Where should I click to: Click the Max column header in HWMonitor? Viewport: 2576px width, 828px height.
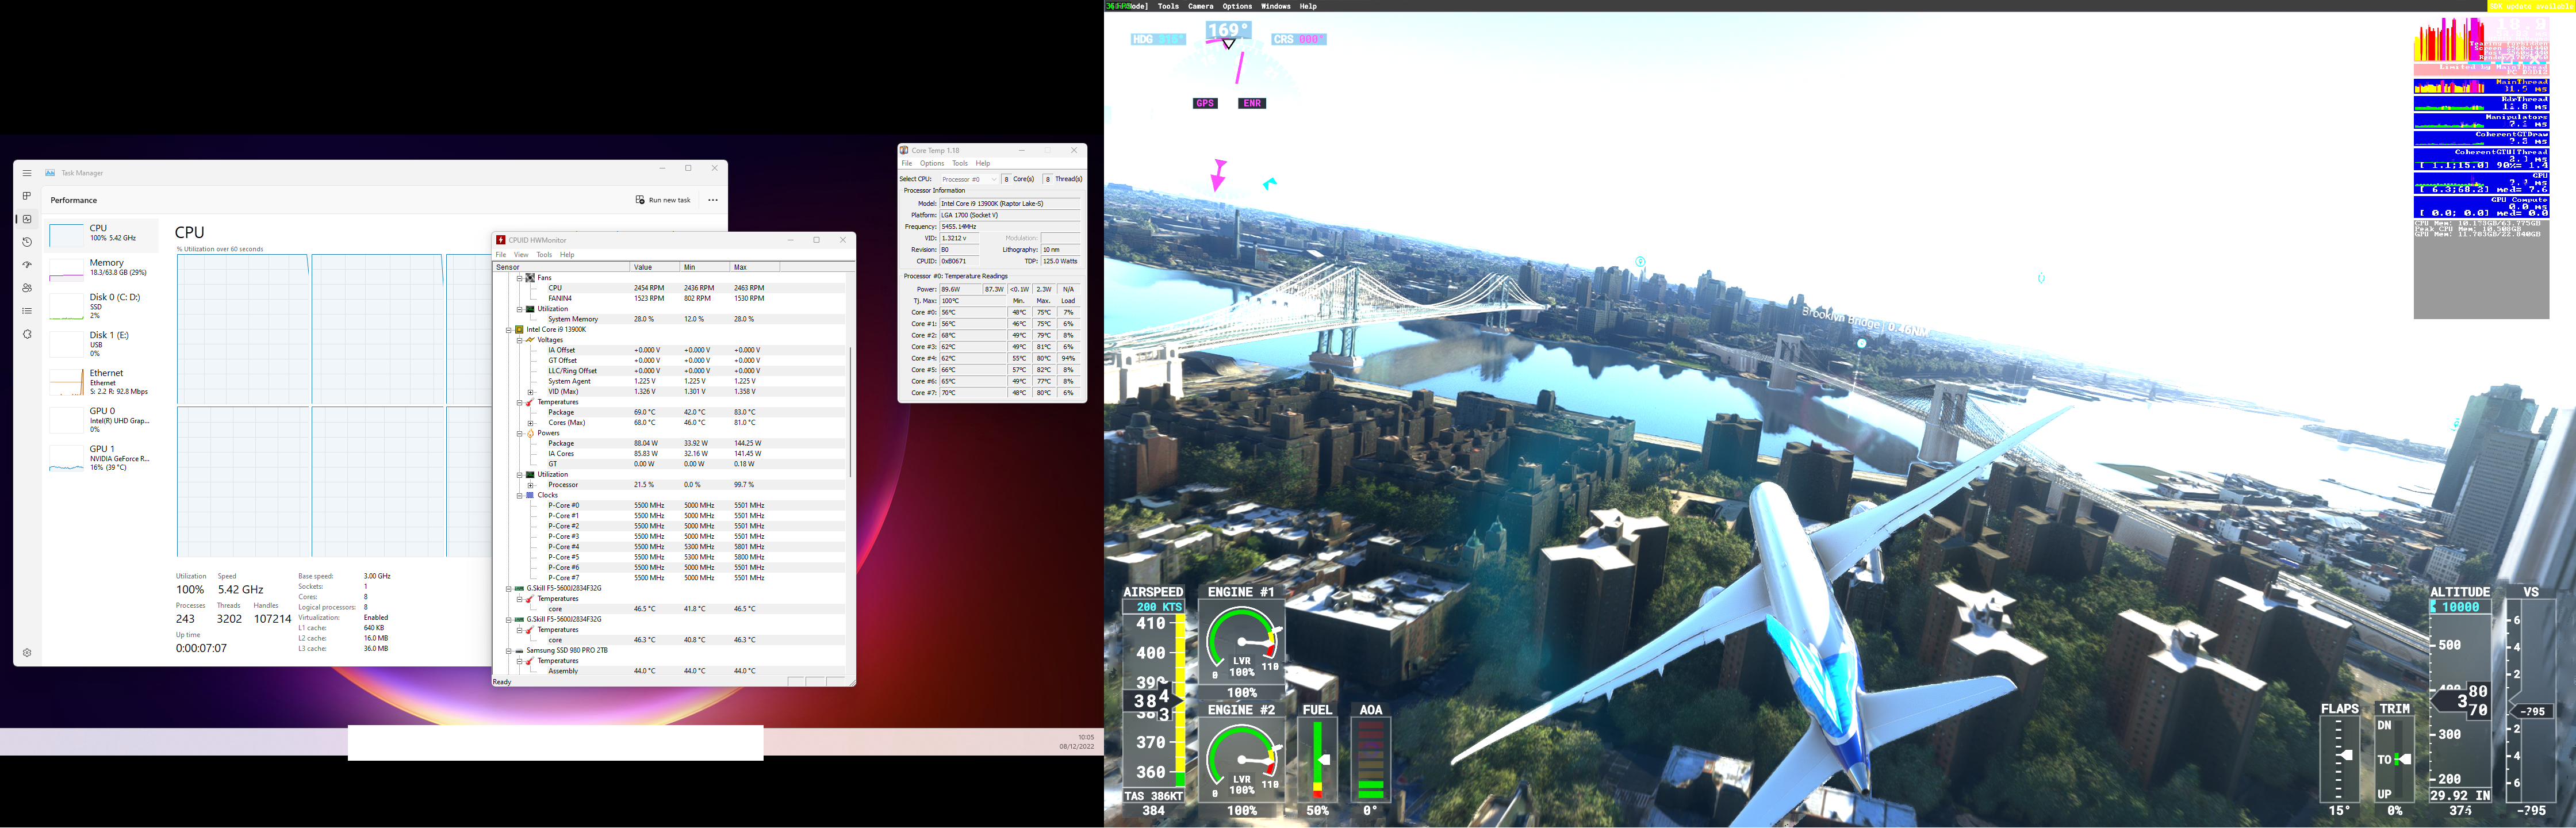(754, 267)
